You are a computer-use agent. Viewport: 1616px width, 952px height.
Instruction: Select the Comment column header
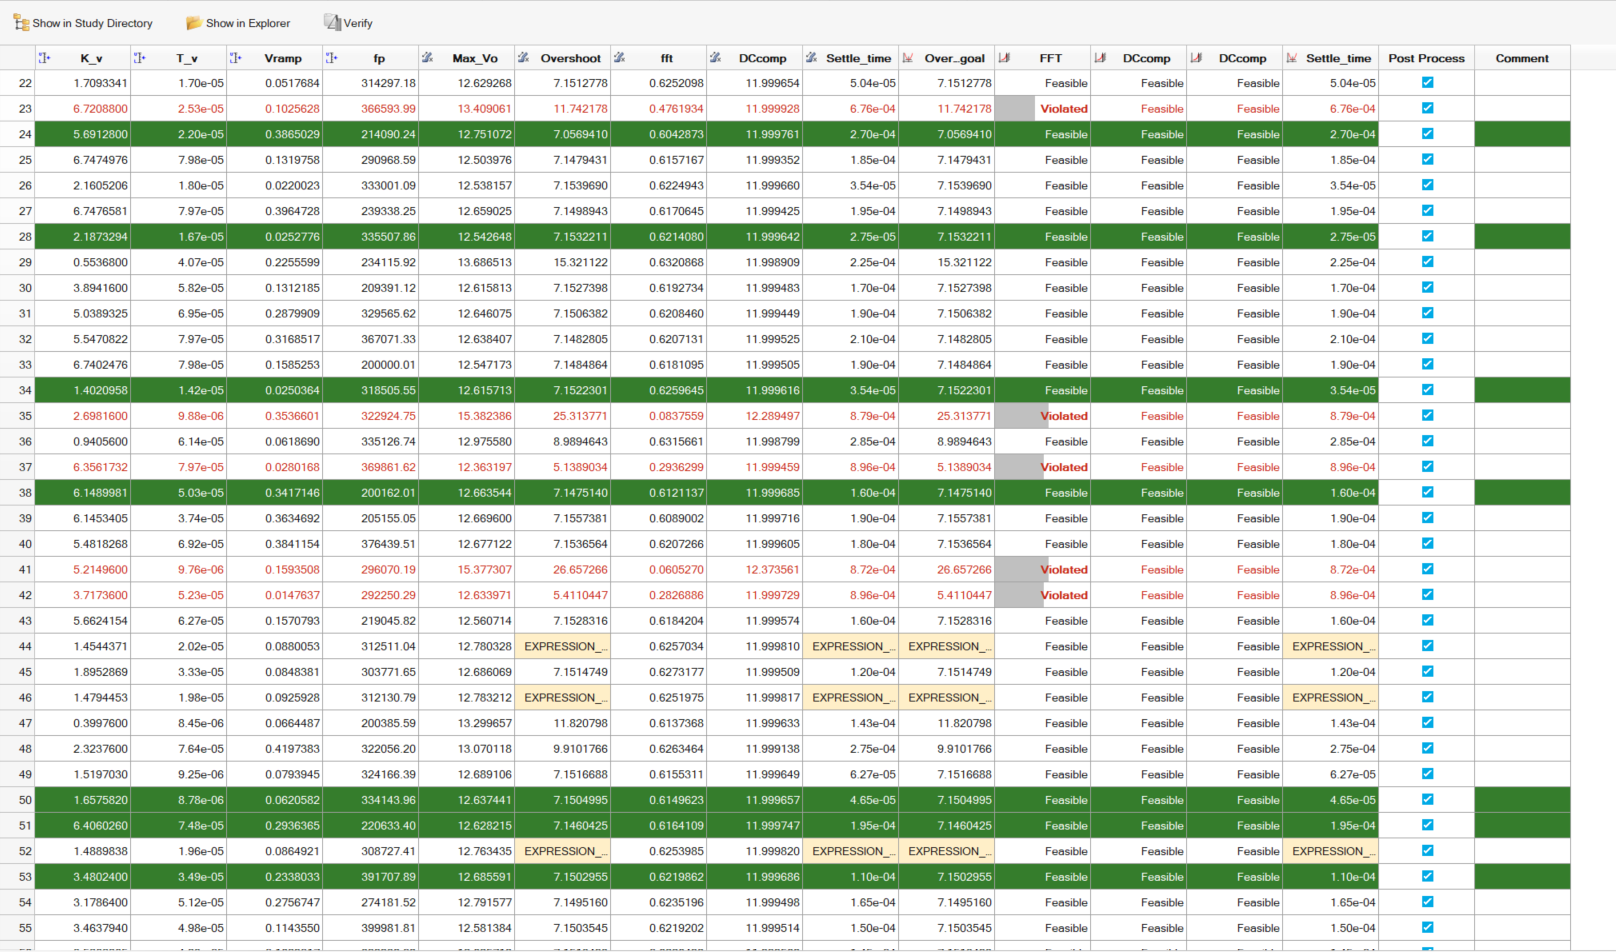(1522, 58)
